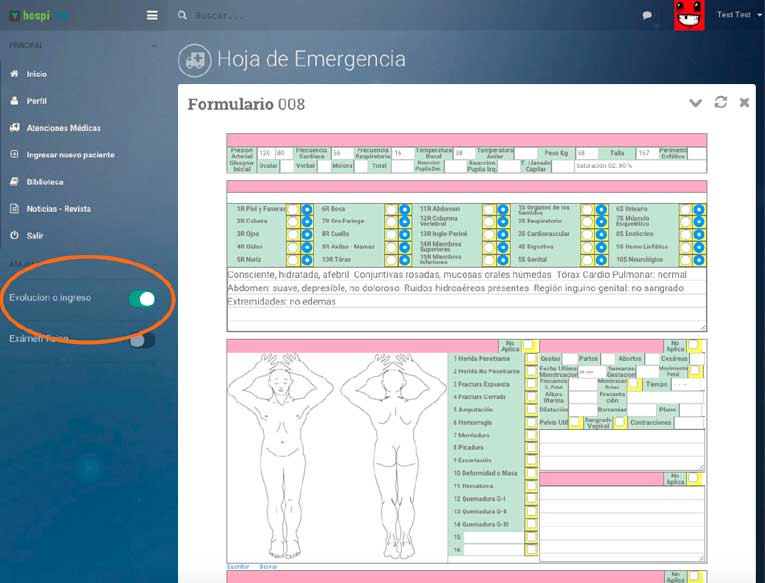Go to Ingresar nuevo paciente
This screenshot has height=583, width=765.
70,155
